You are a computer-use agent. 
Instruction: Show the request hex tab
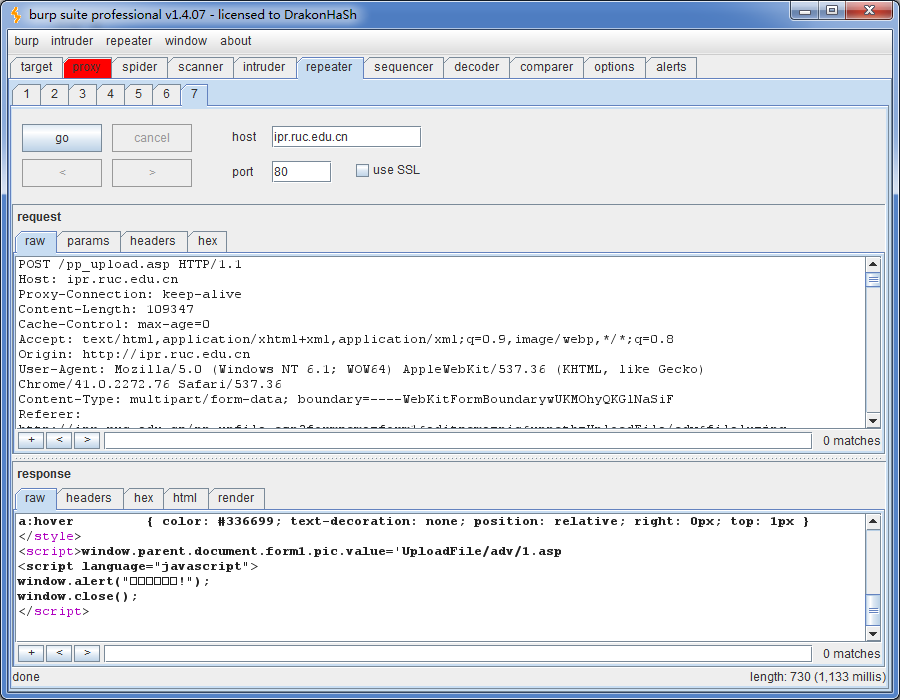tap(208, 241)
